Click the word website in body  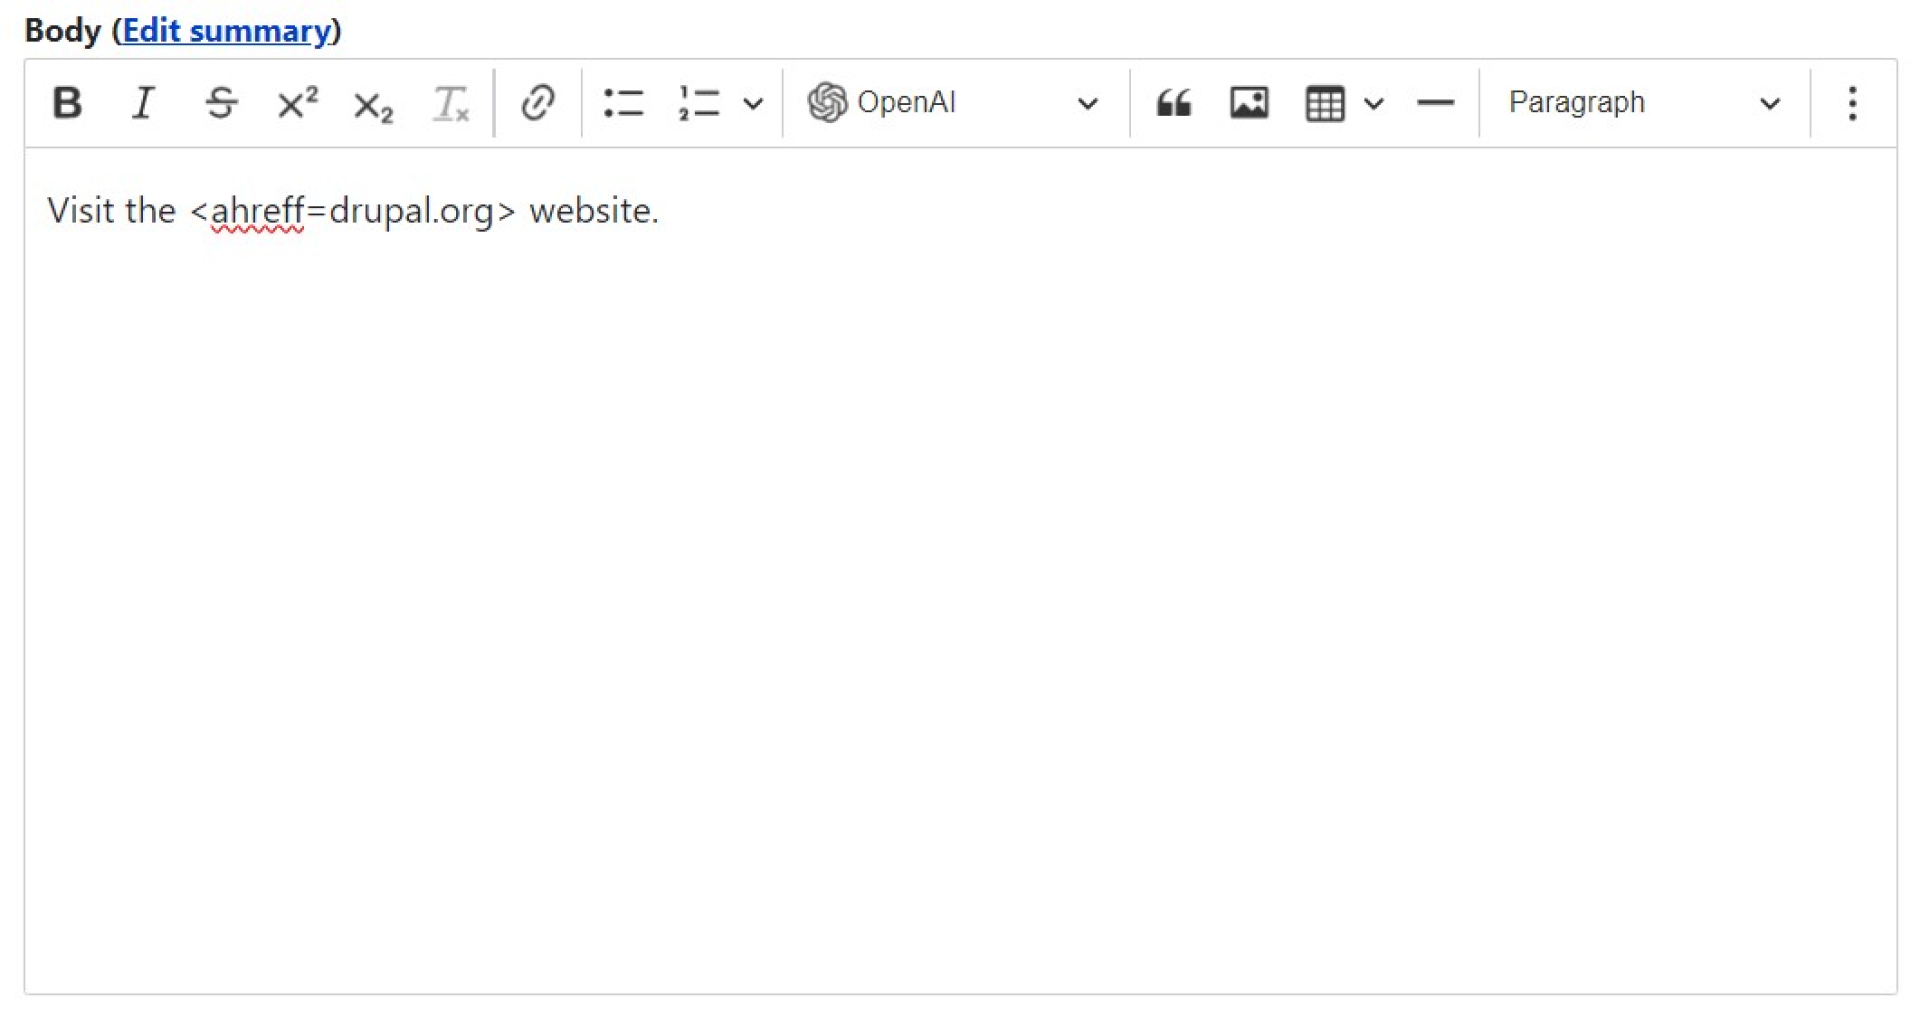[x=590, y=211]
